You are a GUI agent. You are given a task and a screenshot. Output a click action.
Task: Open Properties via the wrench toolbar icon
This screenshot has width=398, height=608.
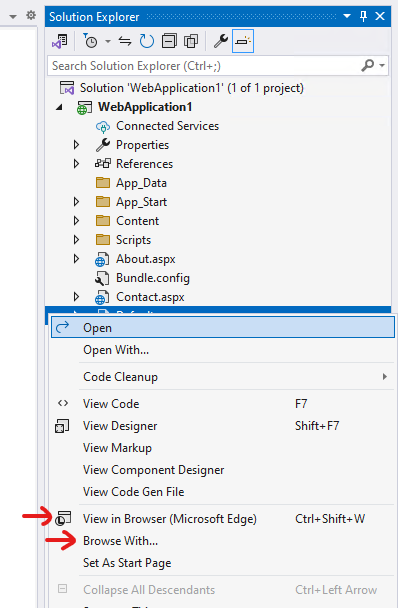pos(221,41)
